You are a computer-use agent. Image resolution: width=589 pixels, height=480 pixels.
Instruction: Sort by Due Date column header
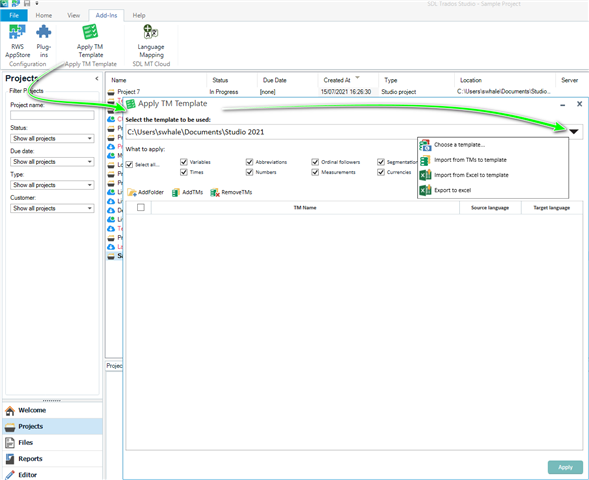(x=288, y=80)
